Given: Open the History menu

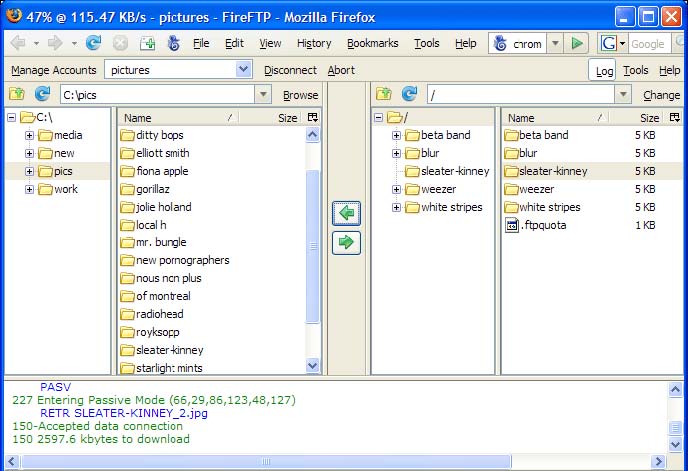Looking at the screenshot, I should tap(314, 43).
